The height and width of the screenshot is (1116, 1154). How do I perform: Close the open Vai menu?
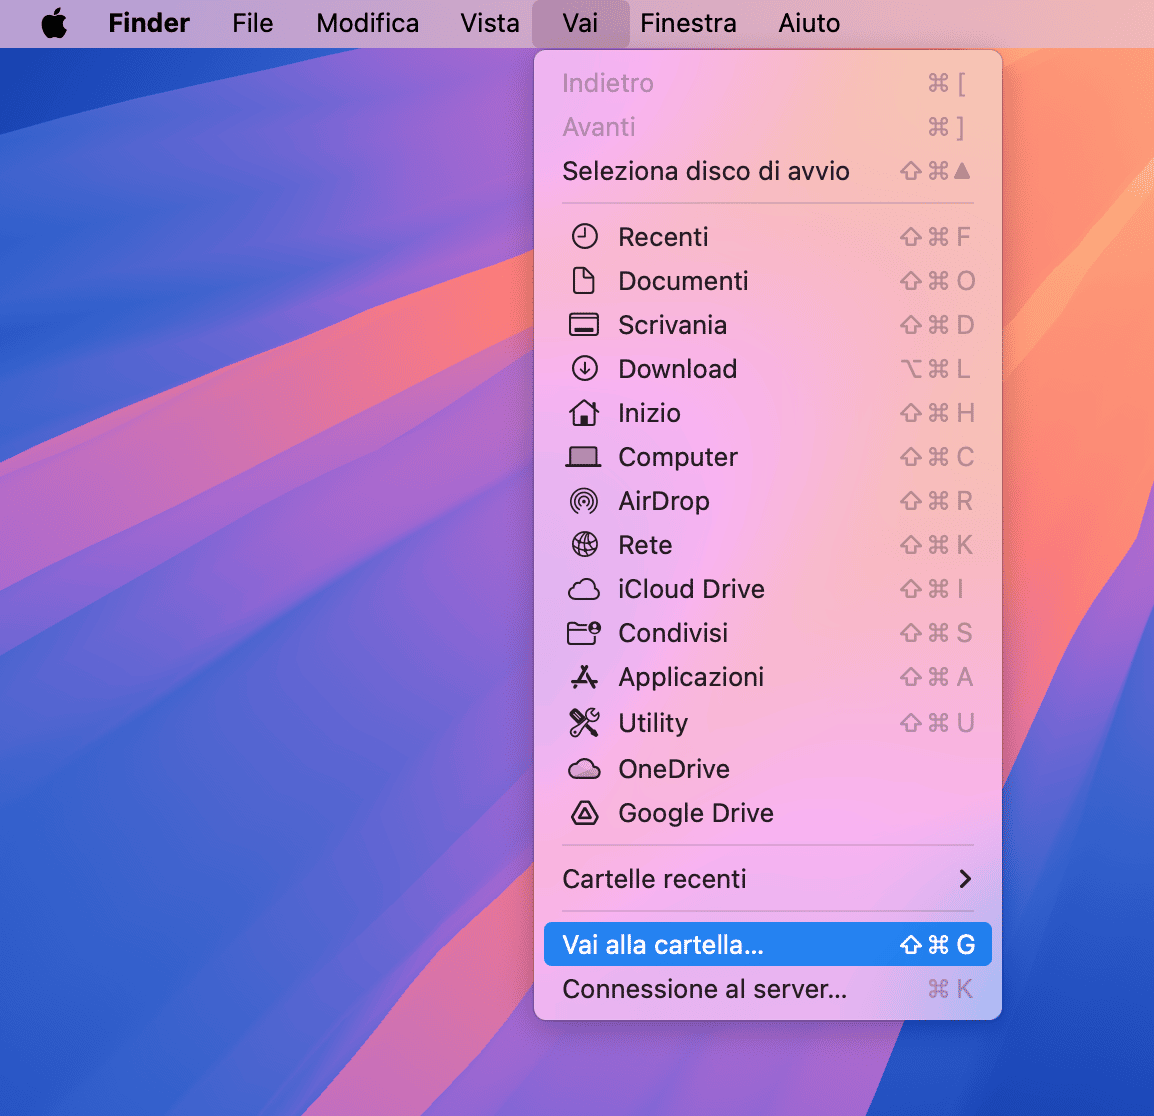[x=580, y=23]
